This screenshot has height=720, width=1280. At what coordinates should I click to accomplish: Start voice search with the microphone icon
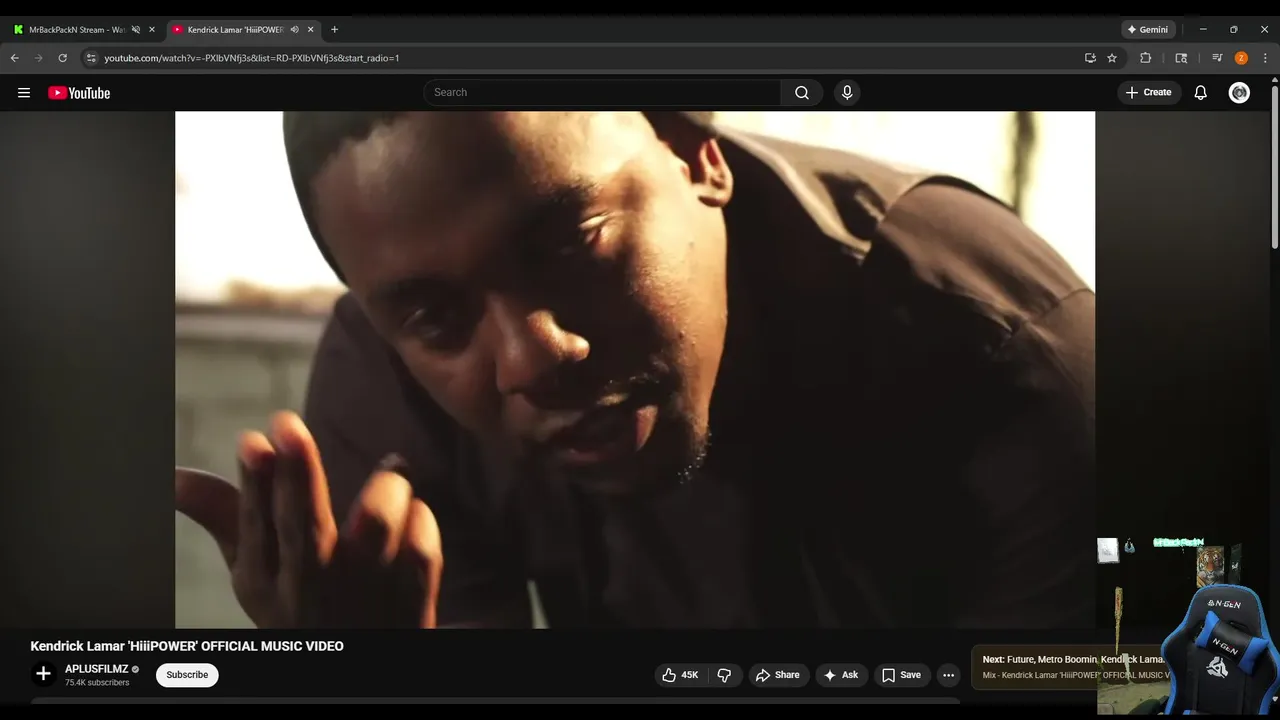(847, 93)
